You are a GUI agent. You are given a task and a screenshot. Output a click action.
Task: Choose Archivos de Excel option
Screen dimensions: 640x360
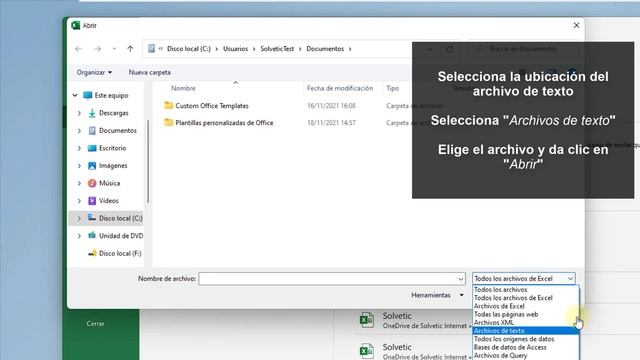click(526, 306)
